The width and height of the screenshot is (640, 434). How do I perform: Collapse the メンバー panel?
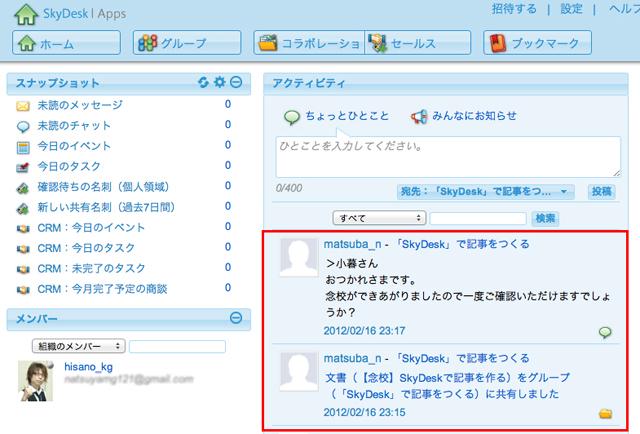tap(236, 318)
